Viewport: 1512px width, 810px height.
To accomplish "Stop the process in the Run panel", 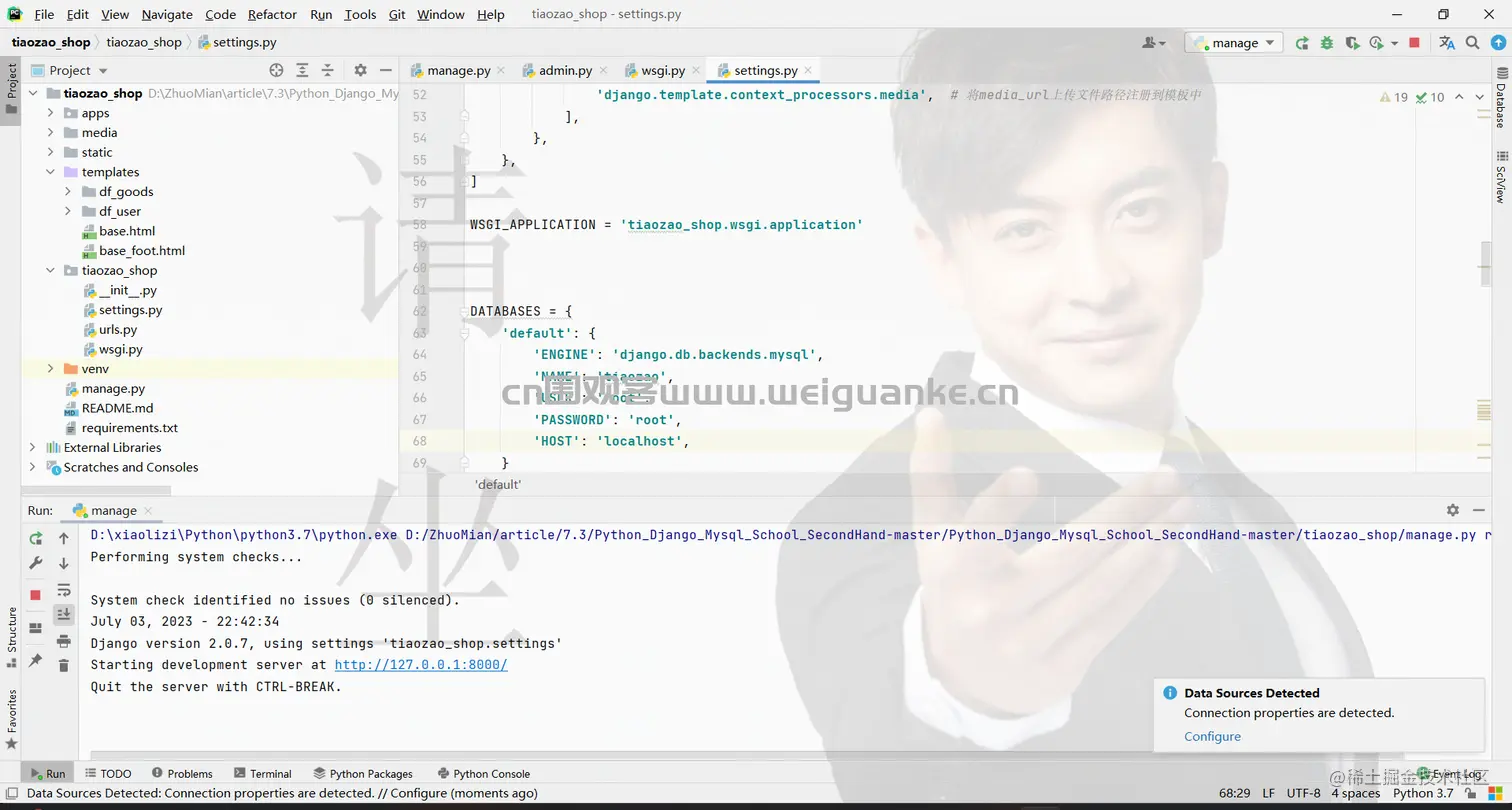I will tap(36, 594).
